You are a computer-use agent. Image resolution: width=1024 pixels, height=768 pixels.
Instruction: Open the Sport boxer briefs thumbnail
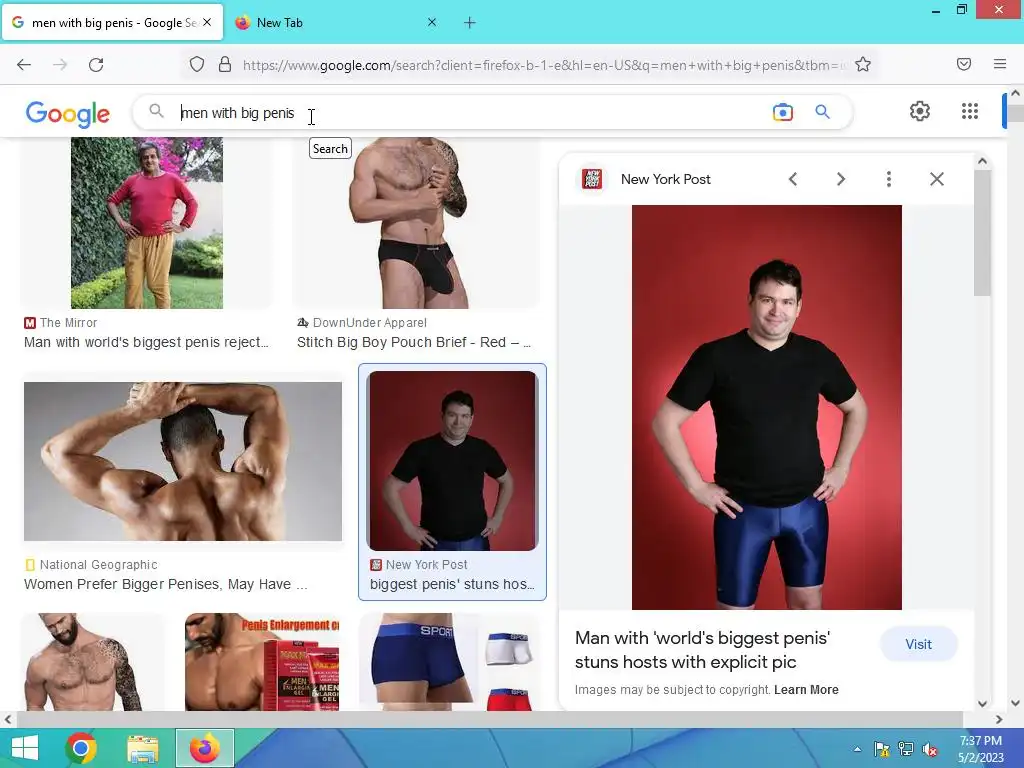pos(449,662)
